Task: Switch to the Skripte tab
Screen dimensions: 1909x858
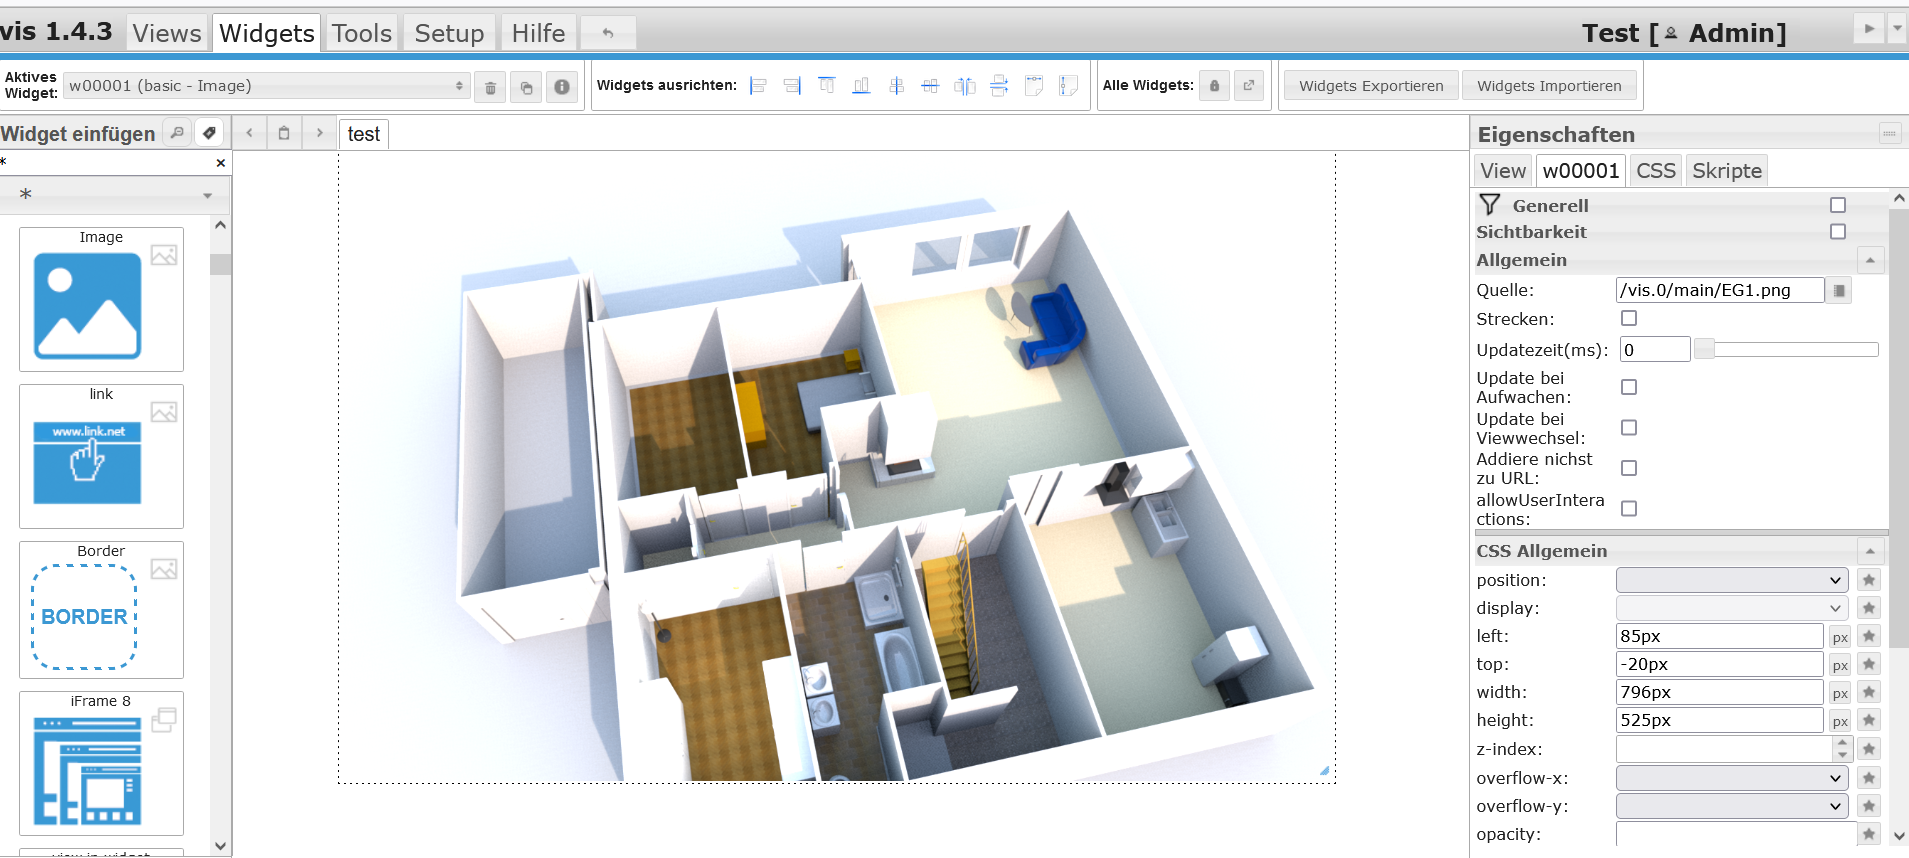Action: point(1726,171)
